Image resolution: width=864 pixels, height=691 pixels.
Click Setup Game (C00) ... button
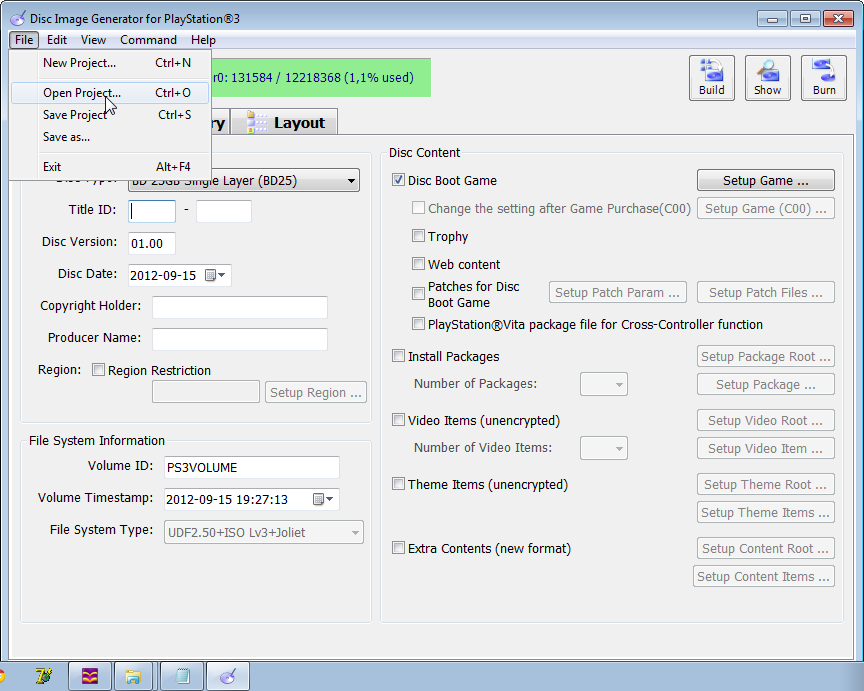pyautogui.click(x=765, y=208)
